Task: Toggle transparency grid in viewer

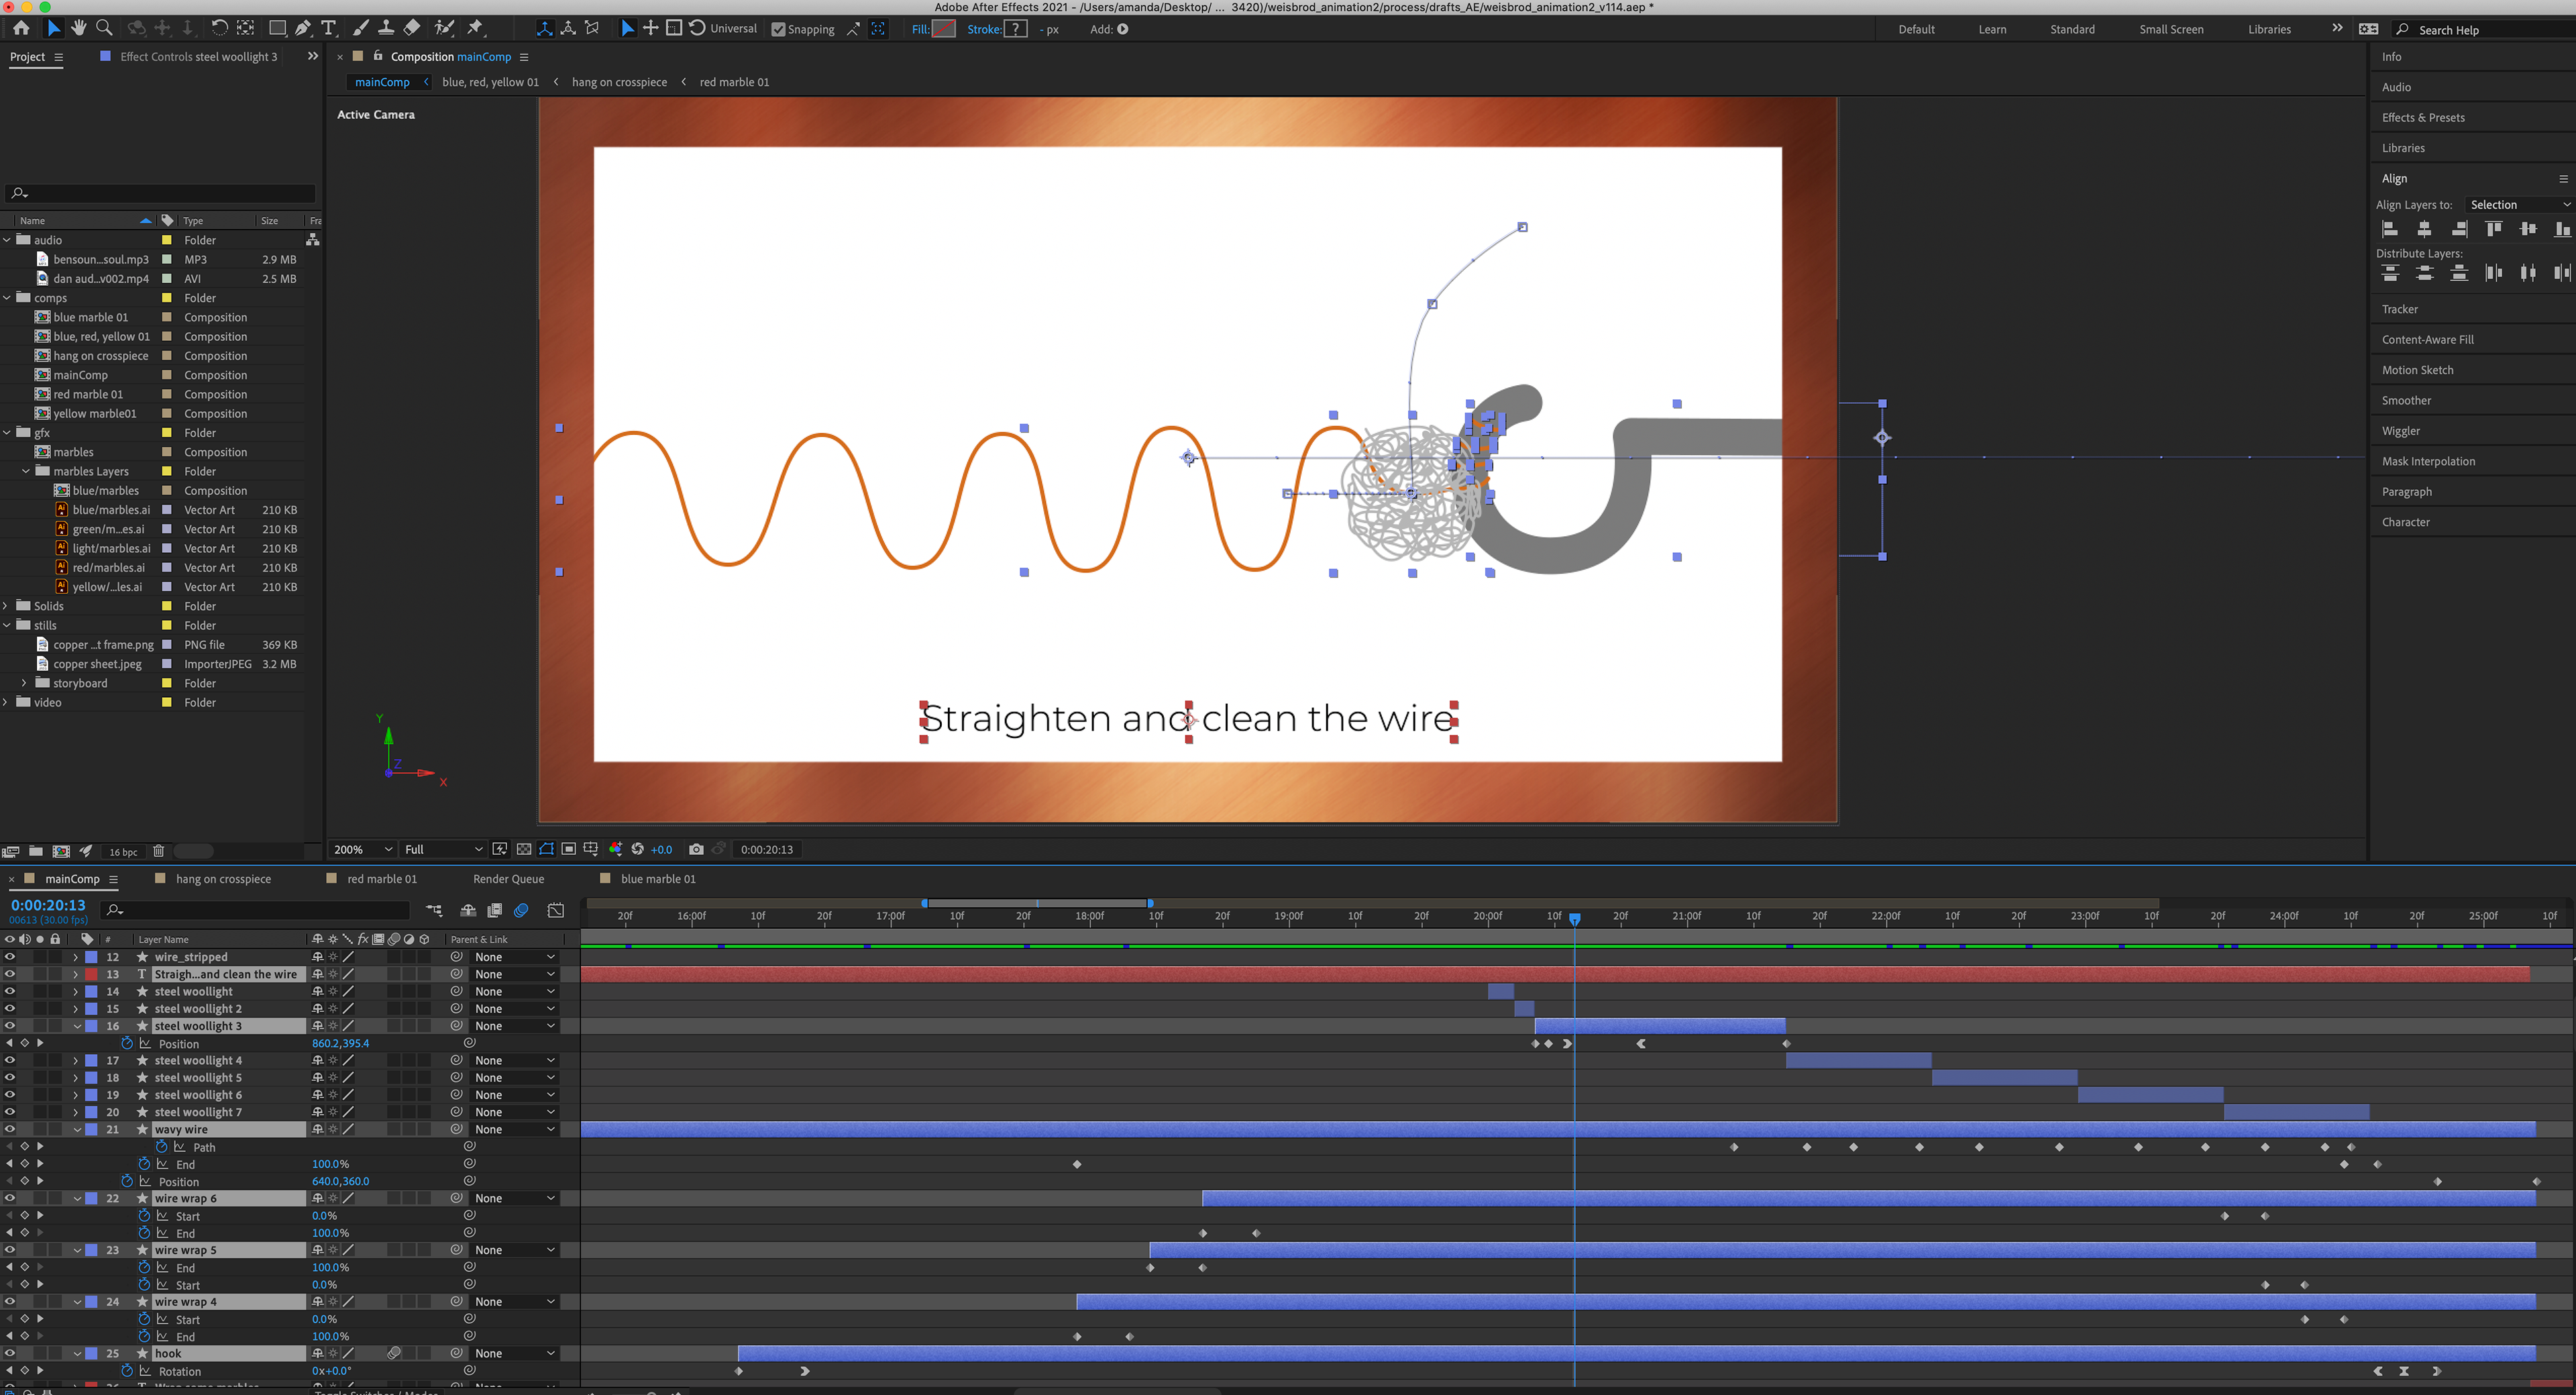Action: [x=524, y=849]
